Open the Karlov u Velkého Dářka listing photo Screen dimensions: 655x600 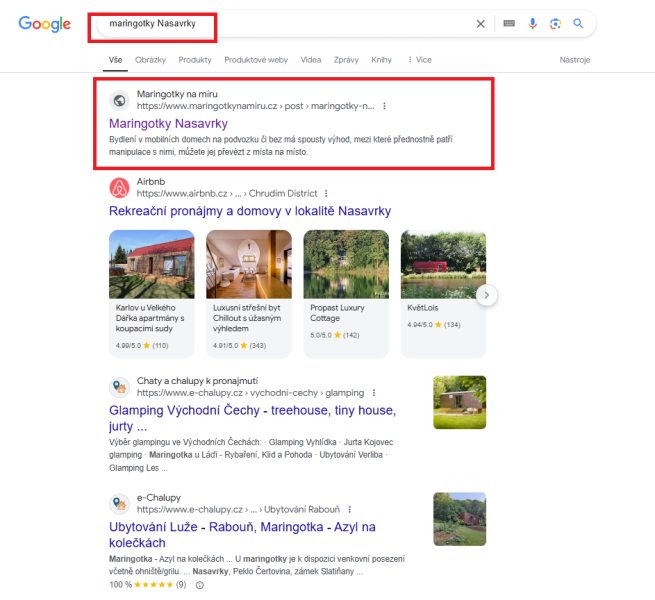[x=152, y=264]
